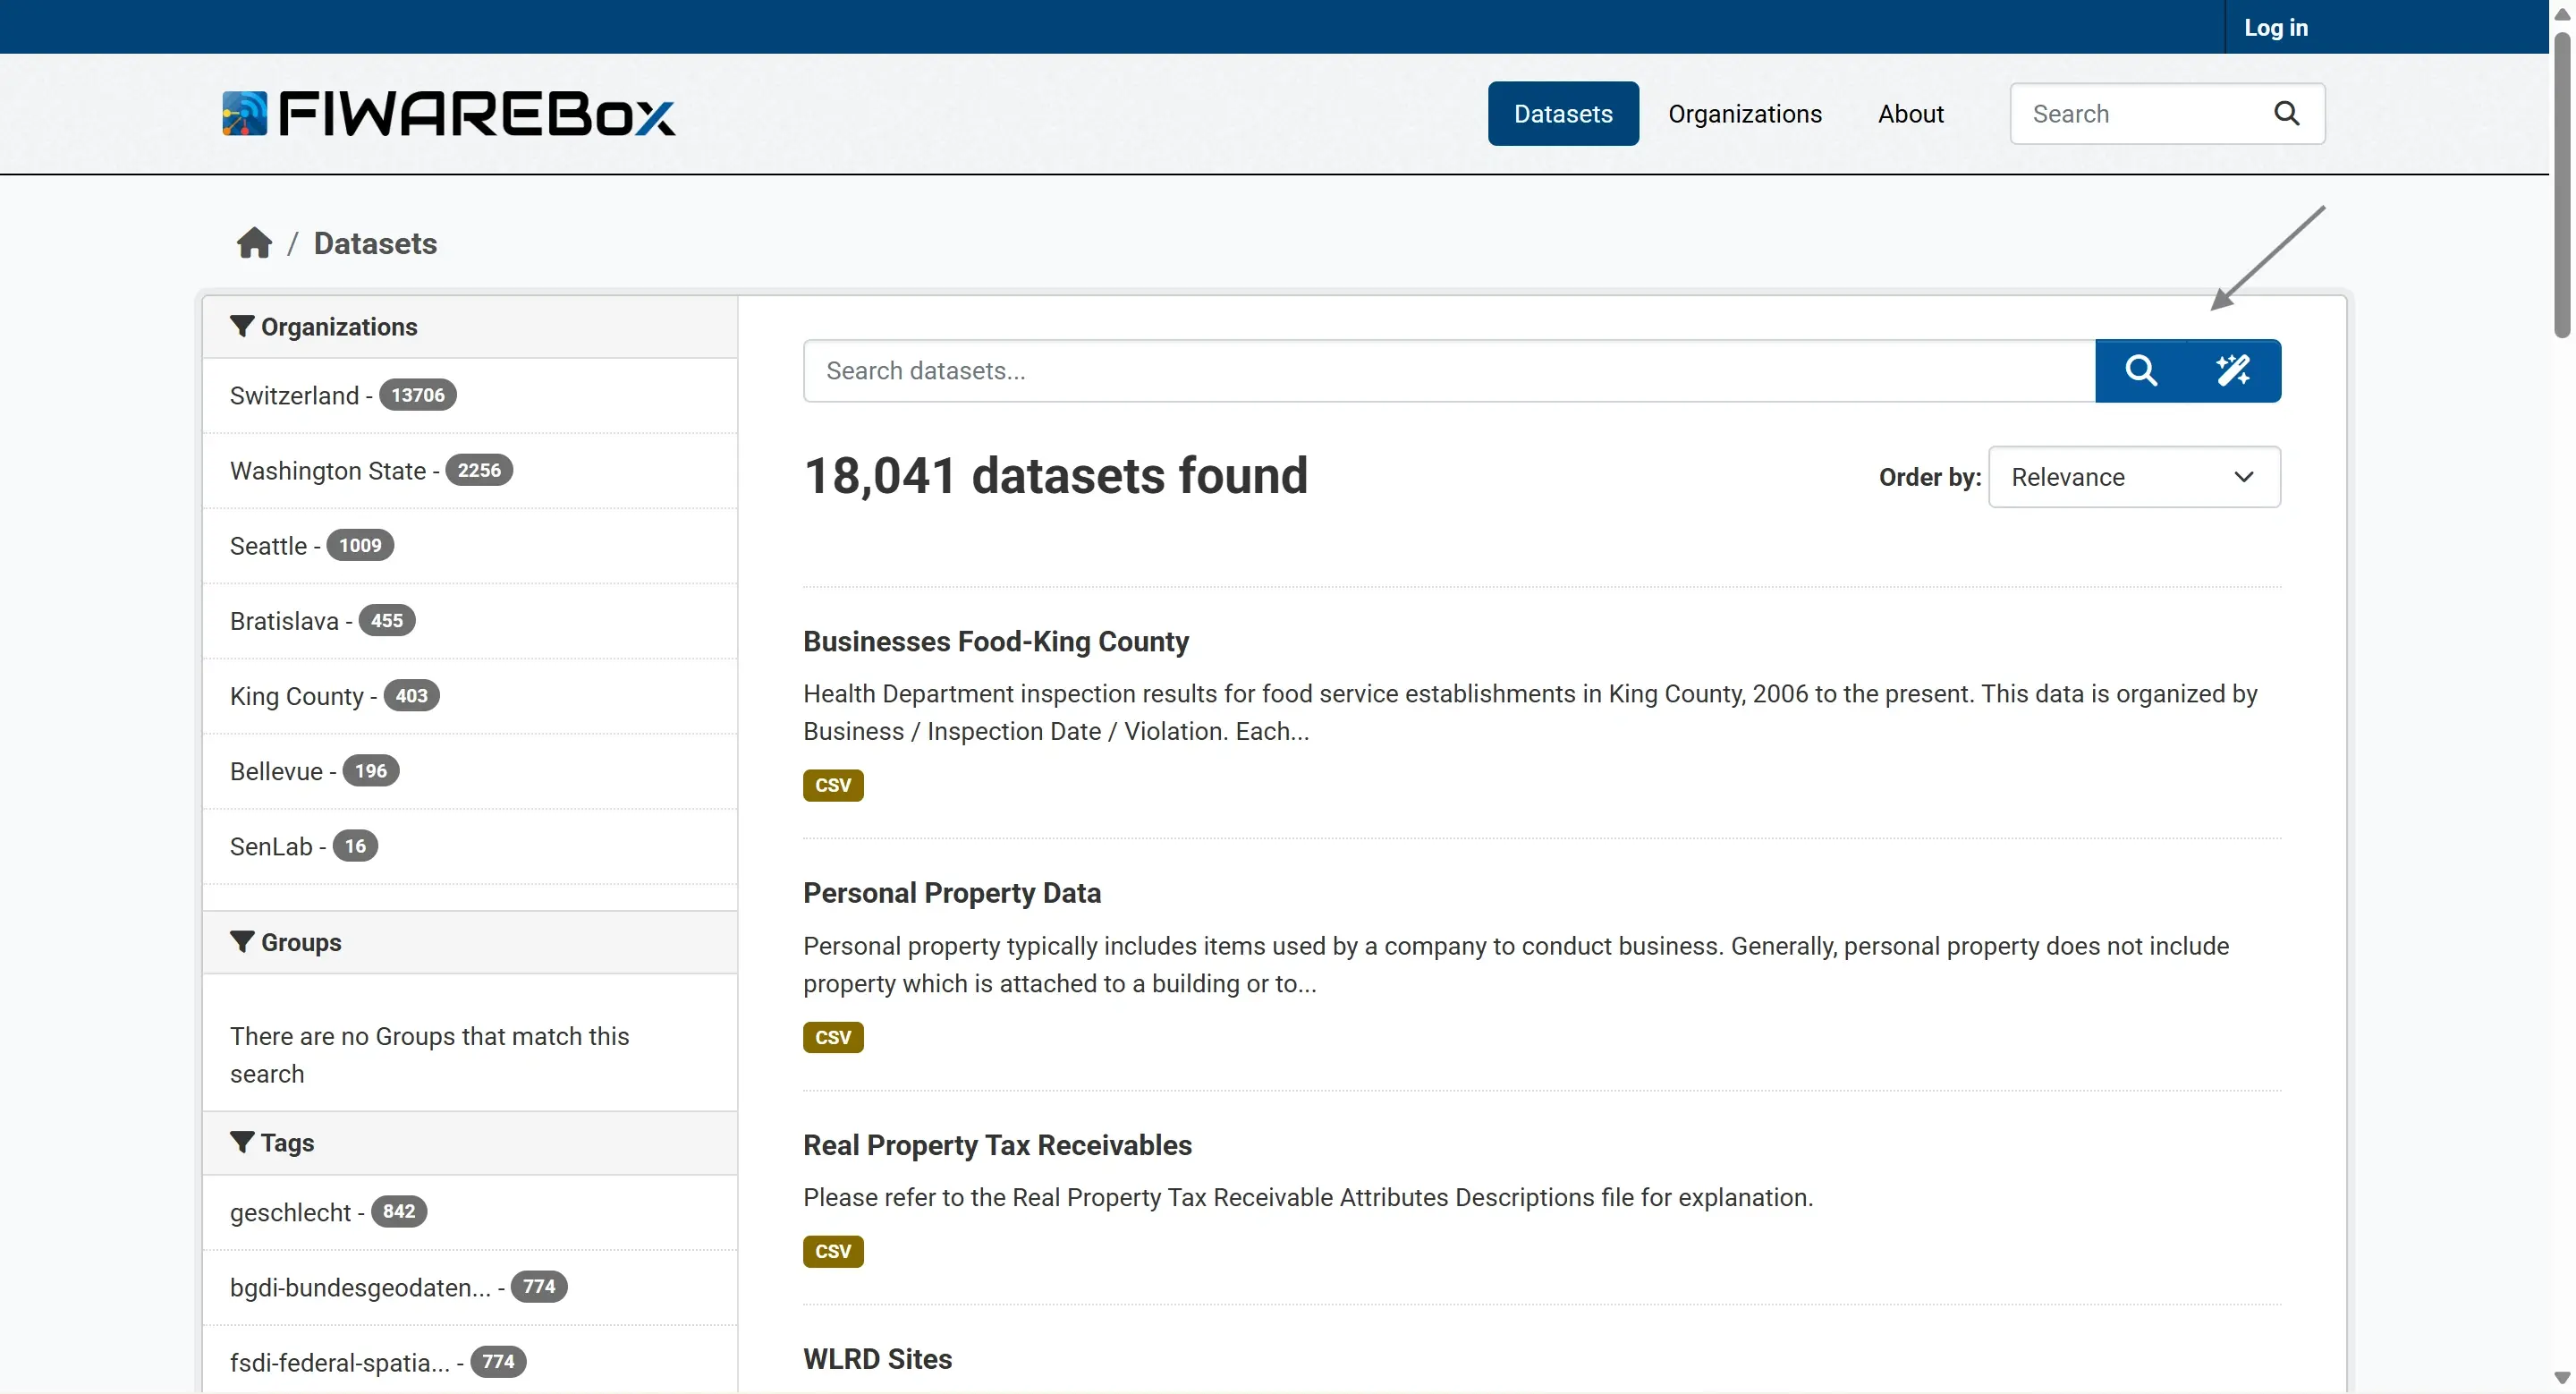The height and width of the screenshot is (1394, 2576).
Task: Open the Organizations navigation tab
Action: pyautogui.click(x=1744, y=114)
